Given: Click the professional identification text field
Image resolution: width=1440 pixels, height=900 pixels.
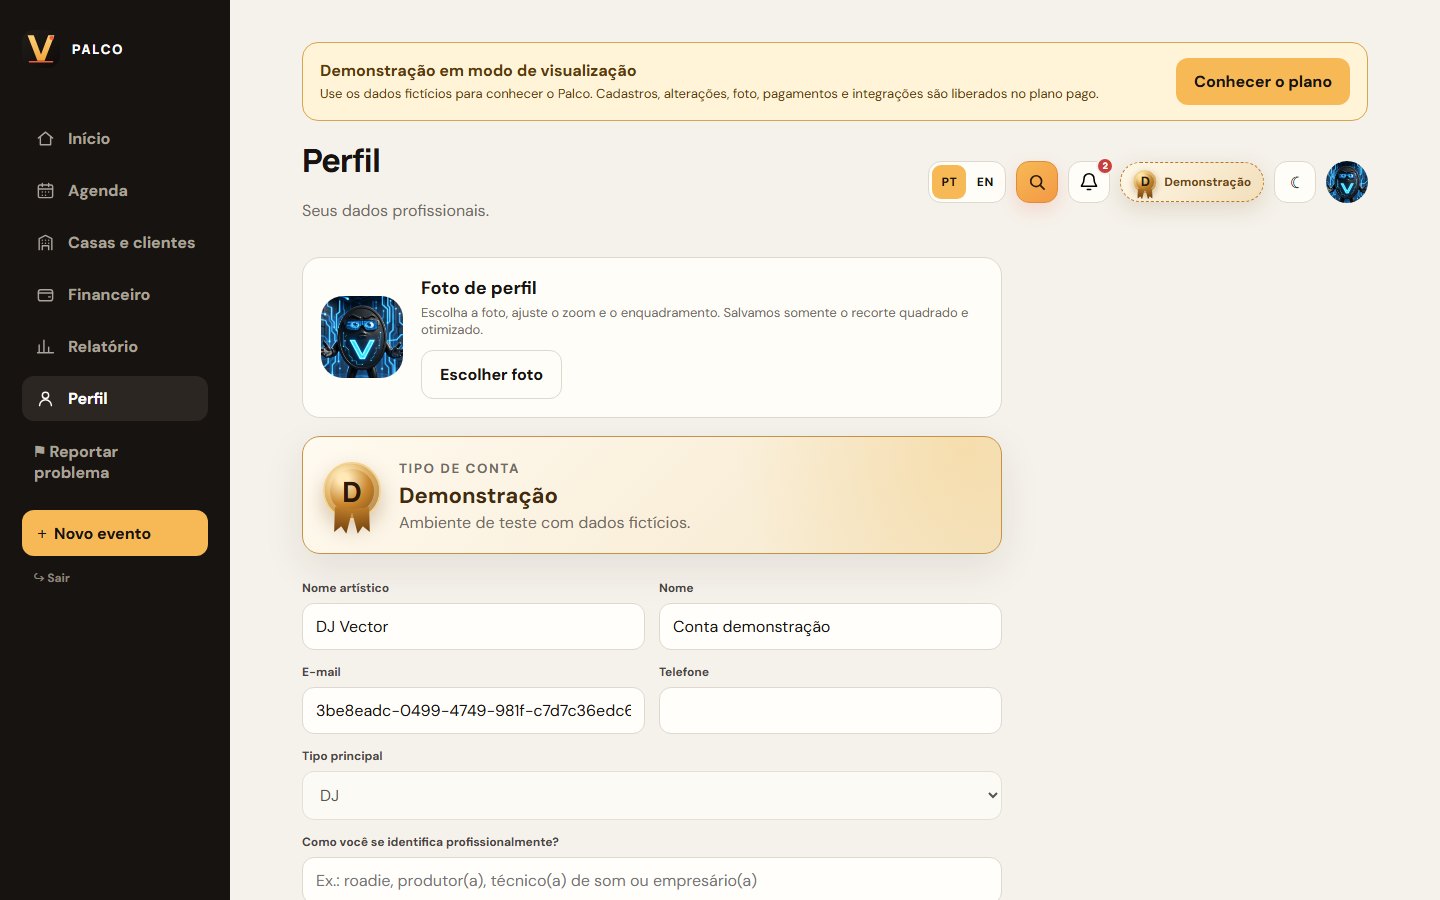Looking at the screenshot, I should (652, 879).
